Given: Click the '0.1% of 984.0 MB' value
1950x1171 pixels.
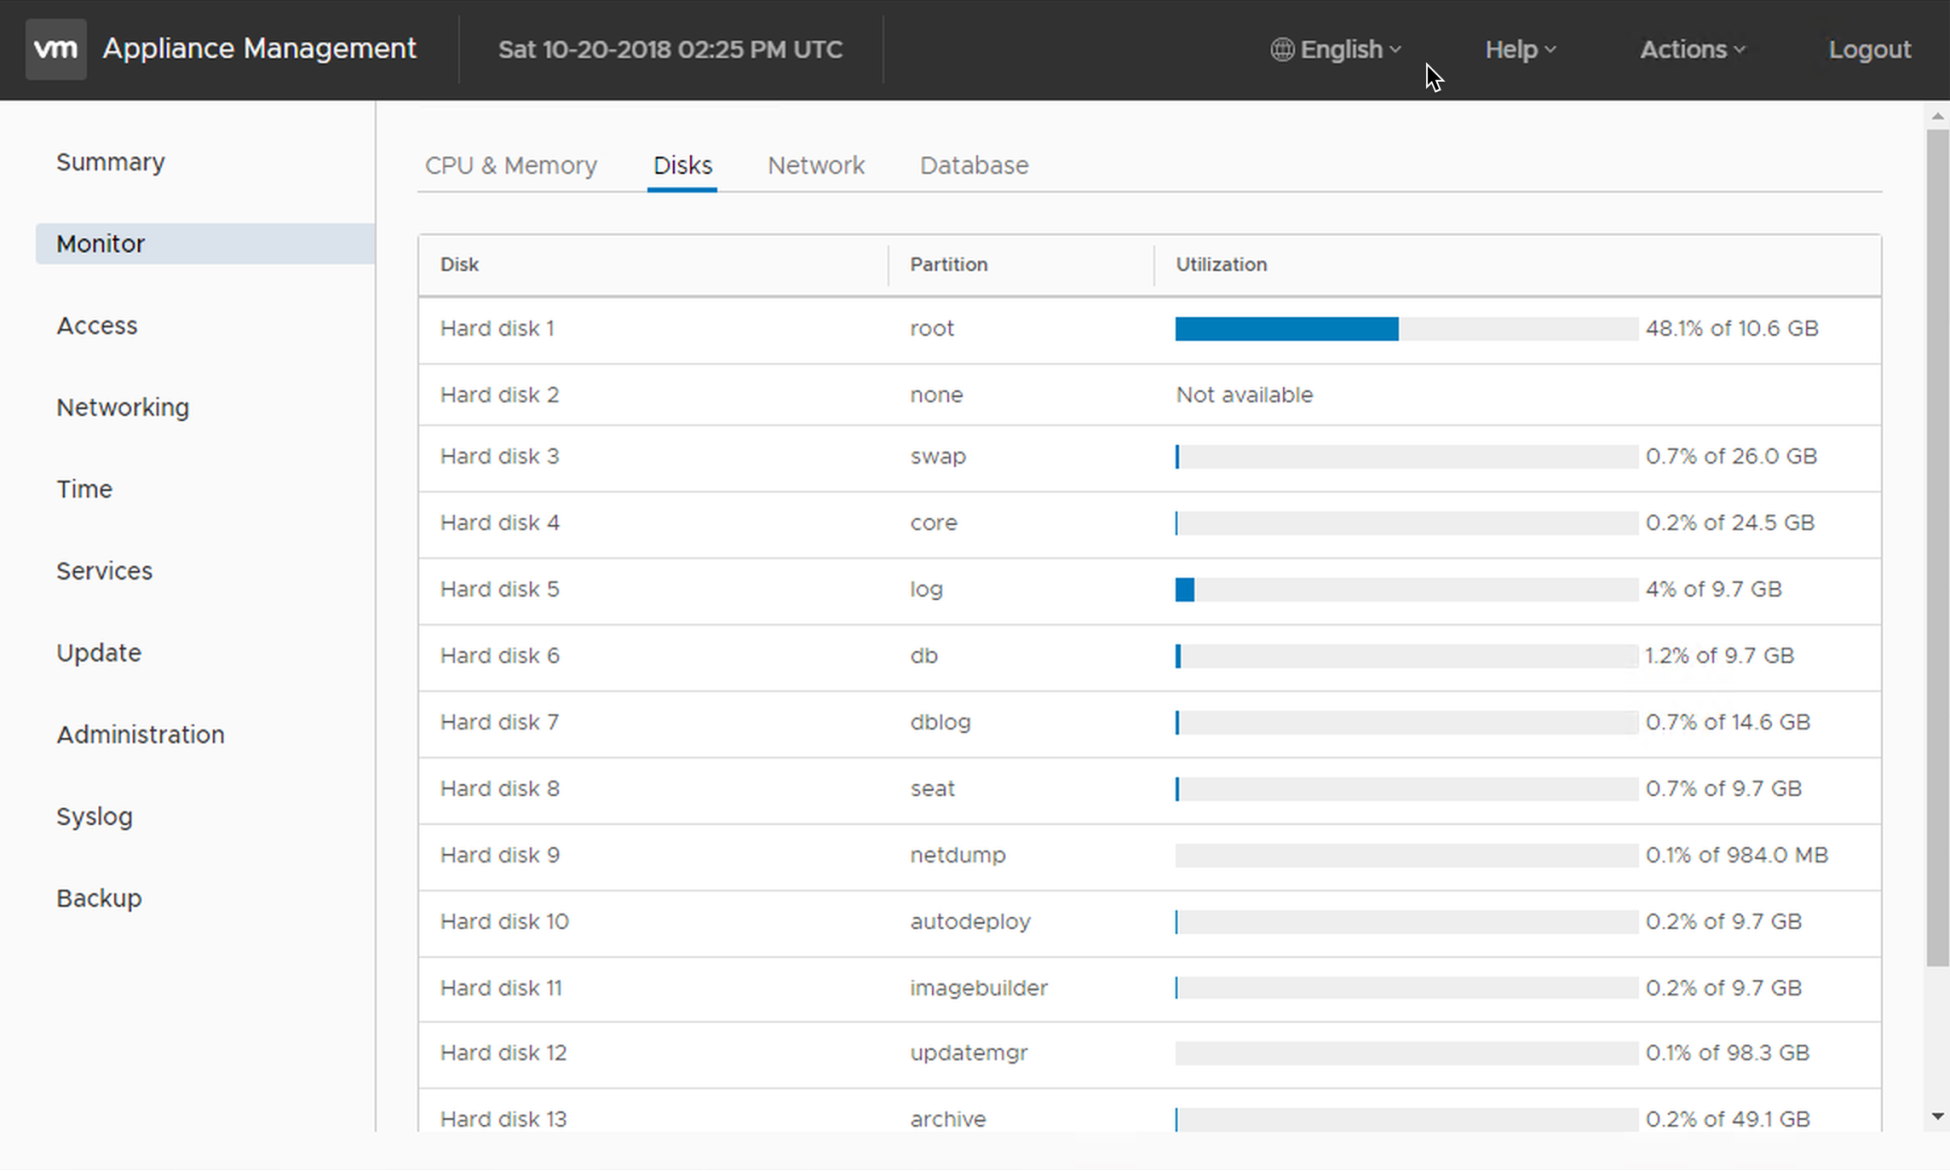Looking at the screenshot, I should tap(1736, 856).
